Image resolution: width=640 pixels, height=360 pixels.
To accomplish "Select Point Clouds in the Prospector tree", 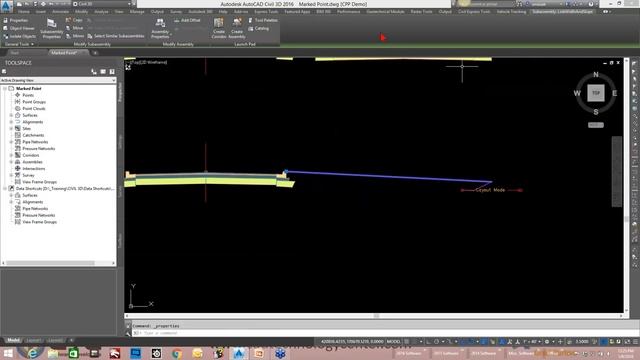I will [x=33, y=109].
